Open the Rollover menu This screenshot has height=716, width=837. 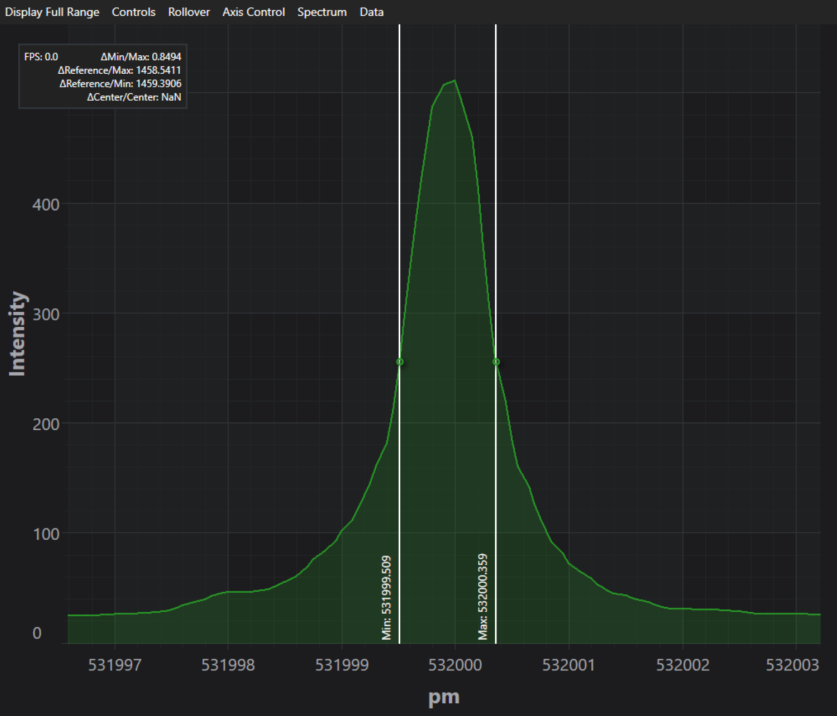coord(189,12)
